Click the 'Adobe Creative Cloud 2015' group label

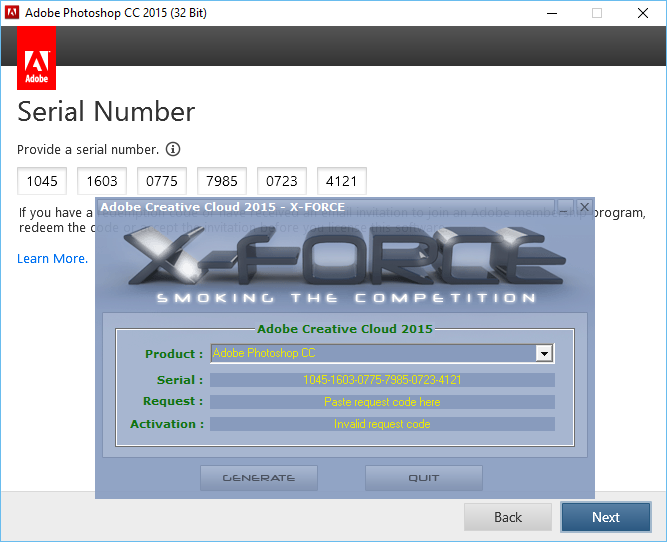click(x=345, y=329)
